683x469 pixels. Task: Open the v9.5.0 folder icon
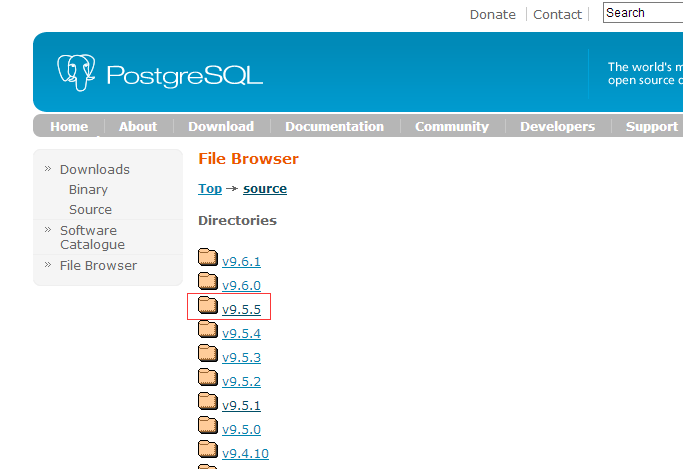coord(208,425)
